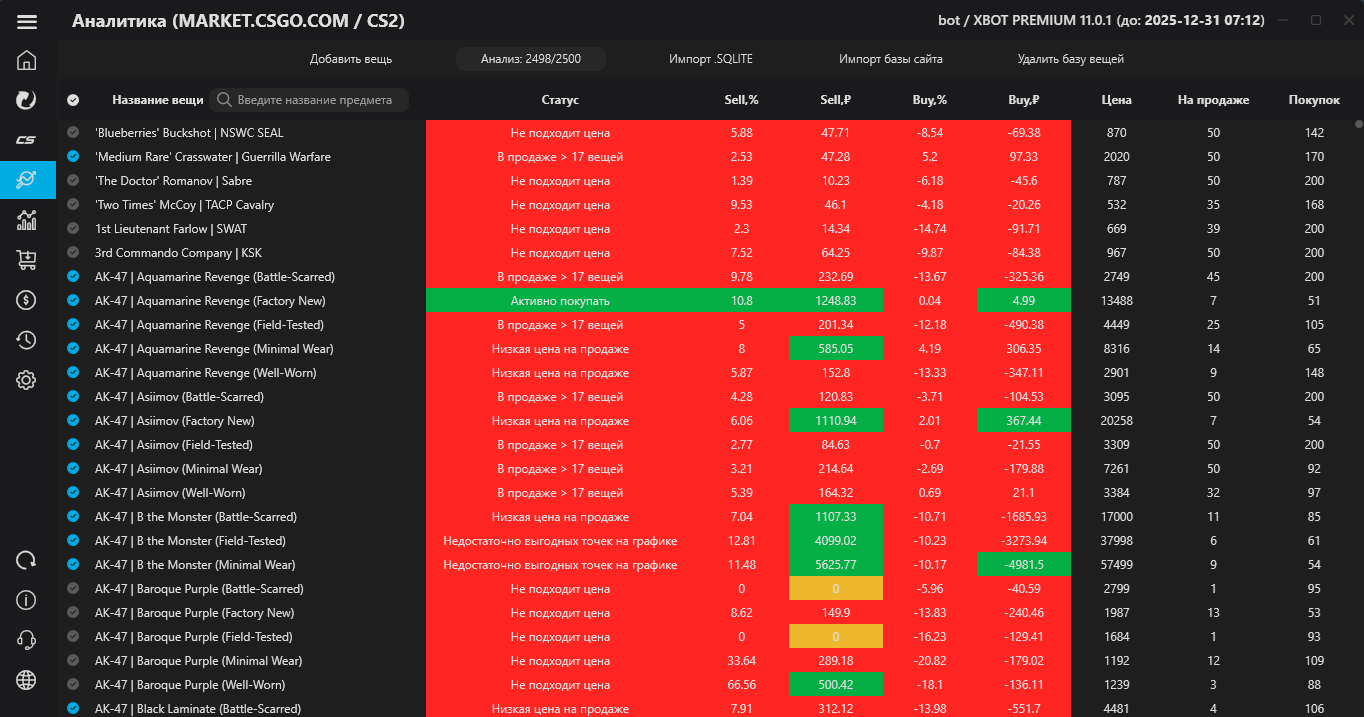1364x717 pixels.
Task: Open the headset support icon
Action: coord(27,640)
